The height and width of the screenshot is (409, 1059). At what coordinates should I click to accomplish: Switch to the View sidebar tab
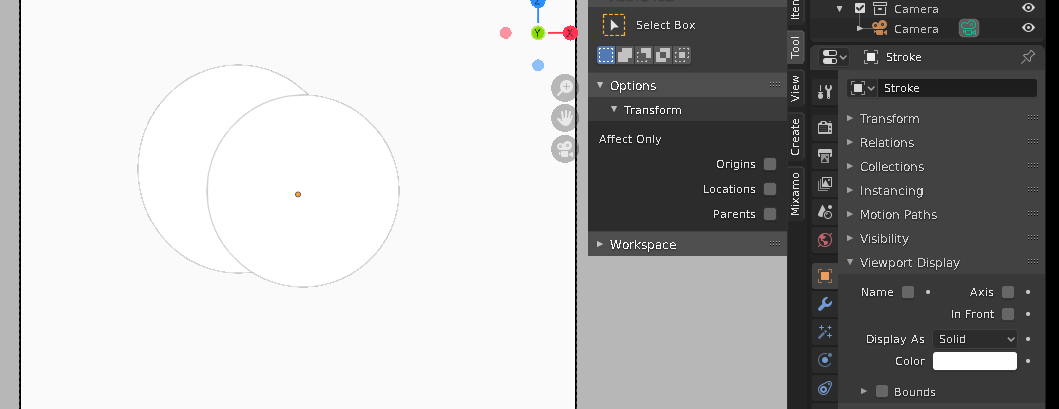coord(796,88)
